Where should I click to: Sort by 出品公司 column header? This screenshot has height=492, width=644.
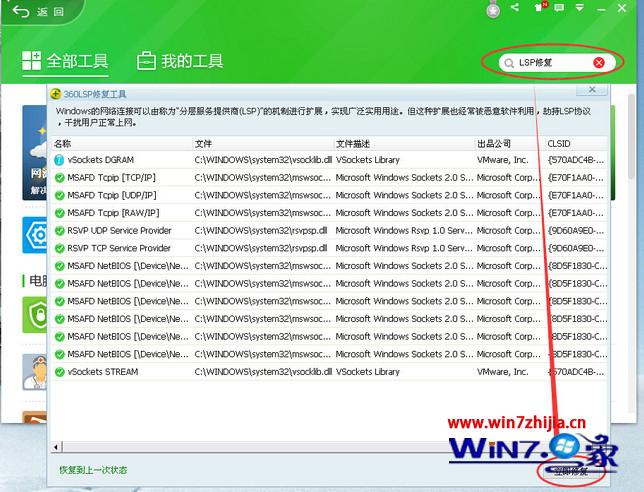click(509, 144)
